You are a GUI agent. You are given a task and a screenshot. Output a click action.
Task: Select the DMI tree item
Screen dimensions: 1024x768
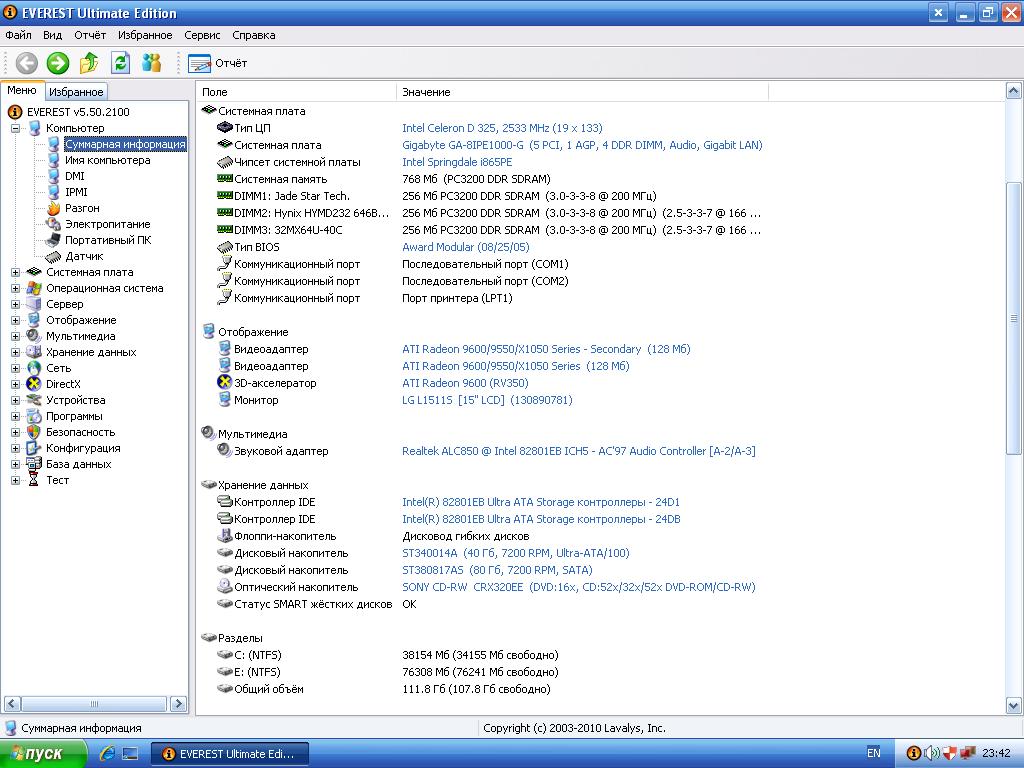74,176
